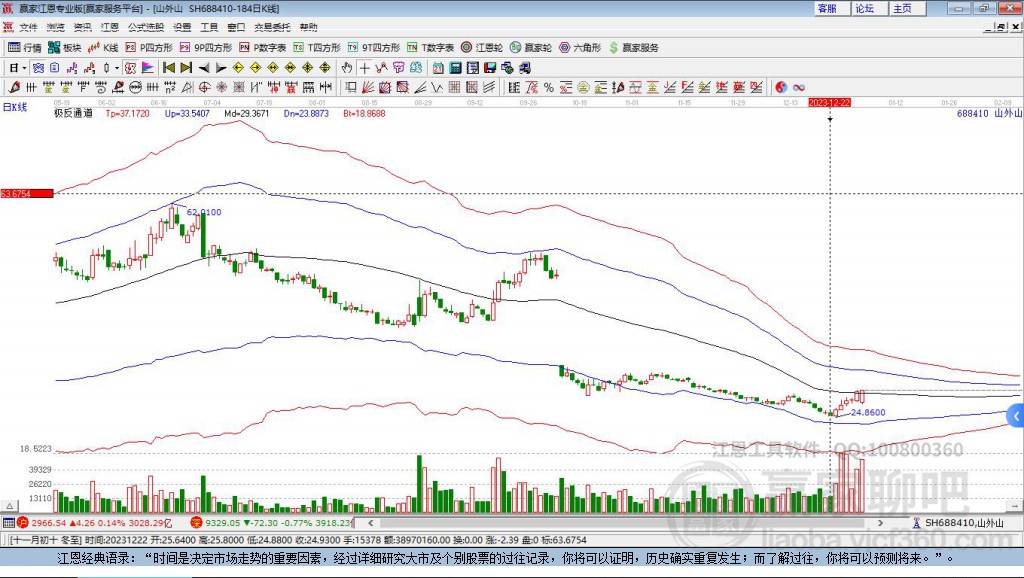This screenshot has height=578, width=1024.
Task: Open the P四方形 tool
Action: click(149, 48)
